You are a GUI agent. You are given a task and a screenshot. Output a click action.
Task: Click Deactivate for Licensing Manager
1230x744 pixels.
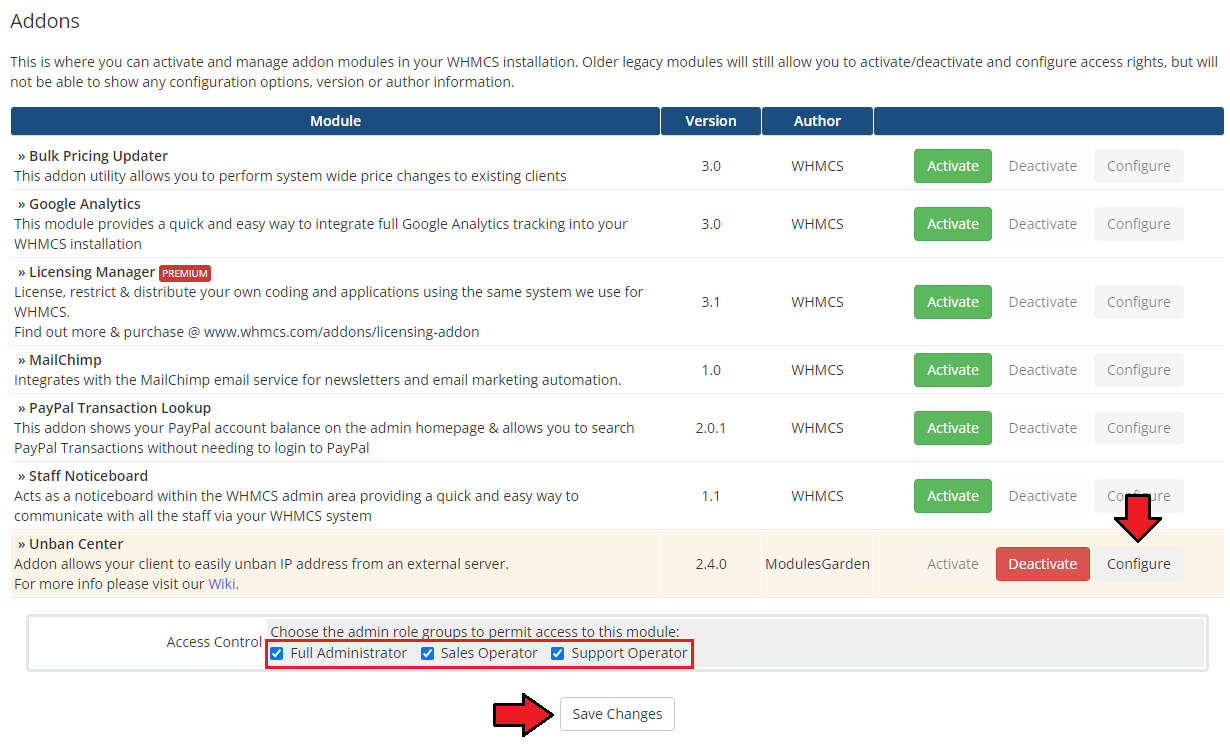[1042, 302]
